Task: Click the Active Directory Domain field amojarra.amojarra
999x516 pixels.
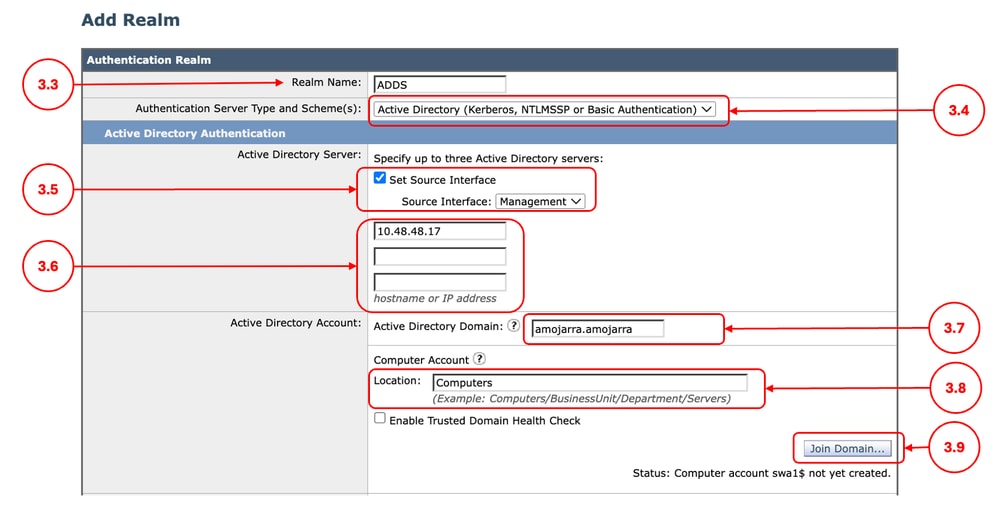Action: (x=598, y=329)
